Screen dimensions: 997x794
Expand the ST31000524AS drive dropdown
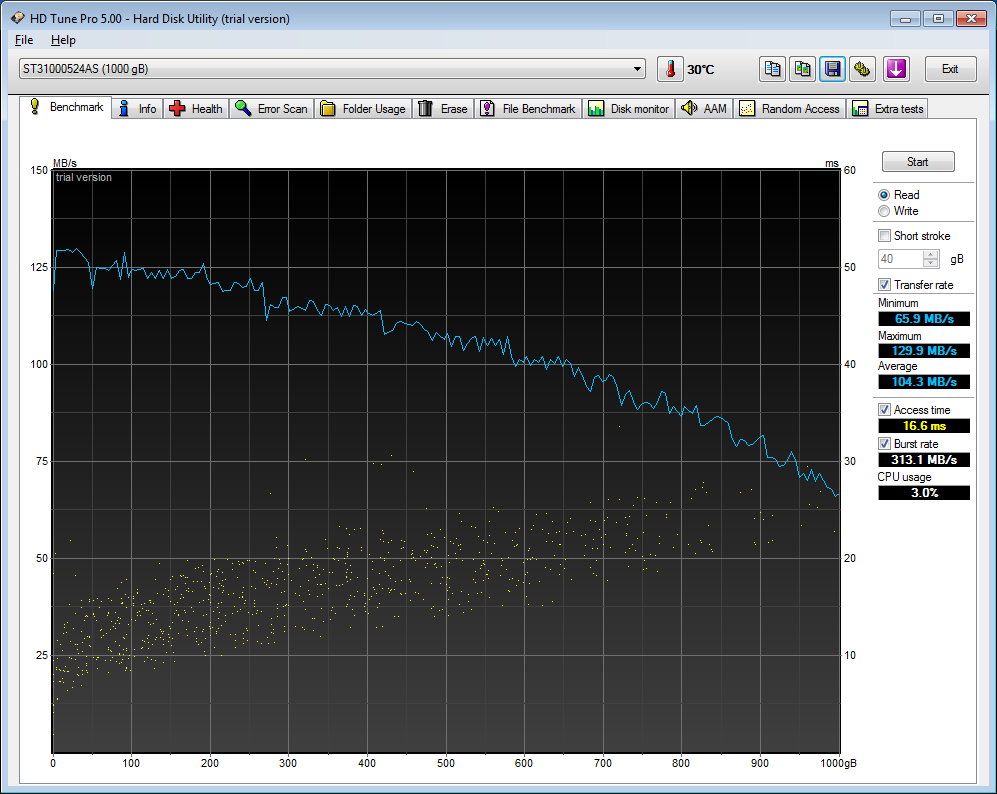point(638,69)
